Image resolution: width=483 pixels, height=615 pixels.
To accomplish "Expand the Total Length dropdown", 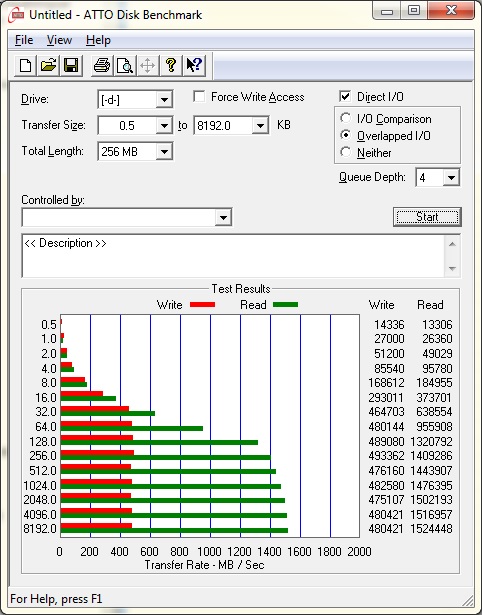I will click(164, 152).
